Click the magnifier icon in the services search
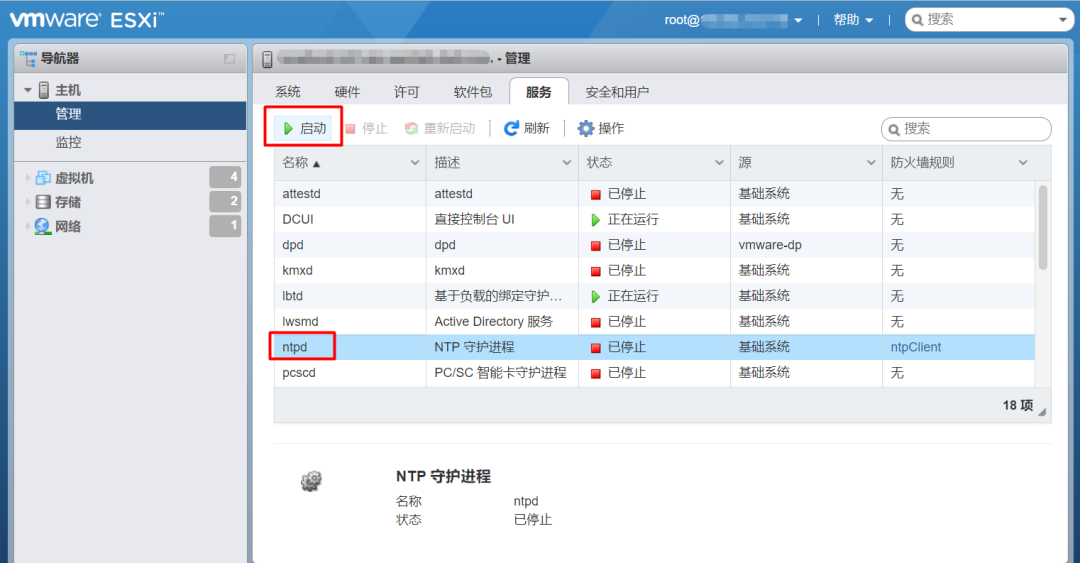Viewport: 1080px width, 563px height. pos(894,130)
